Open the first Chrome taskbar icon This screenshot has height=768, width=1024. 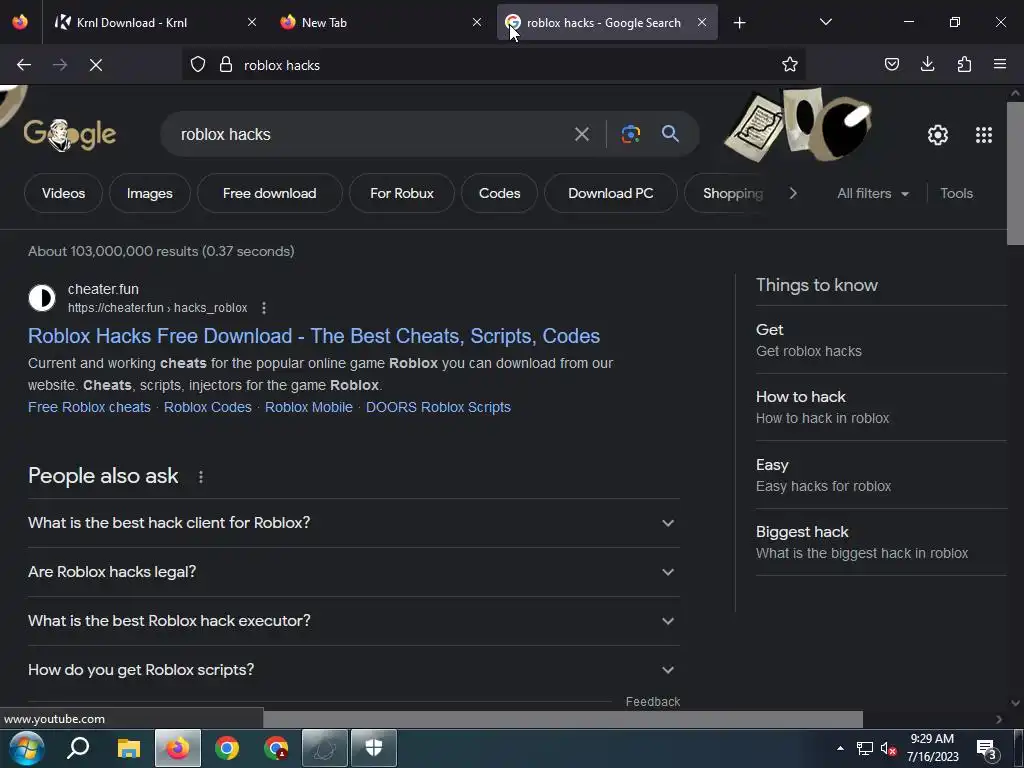click(x=227, y=748)
